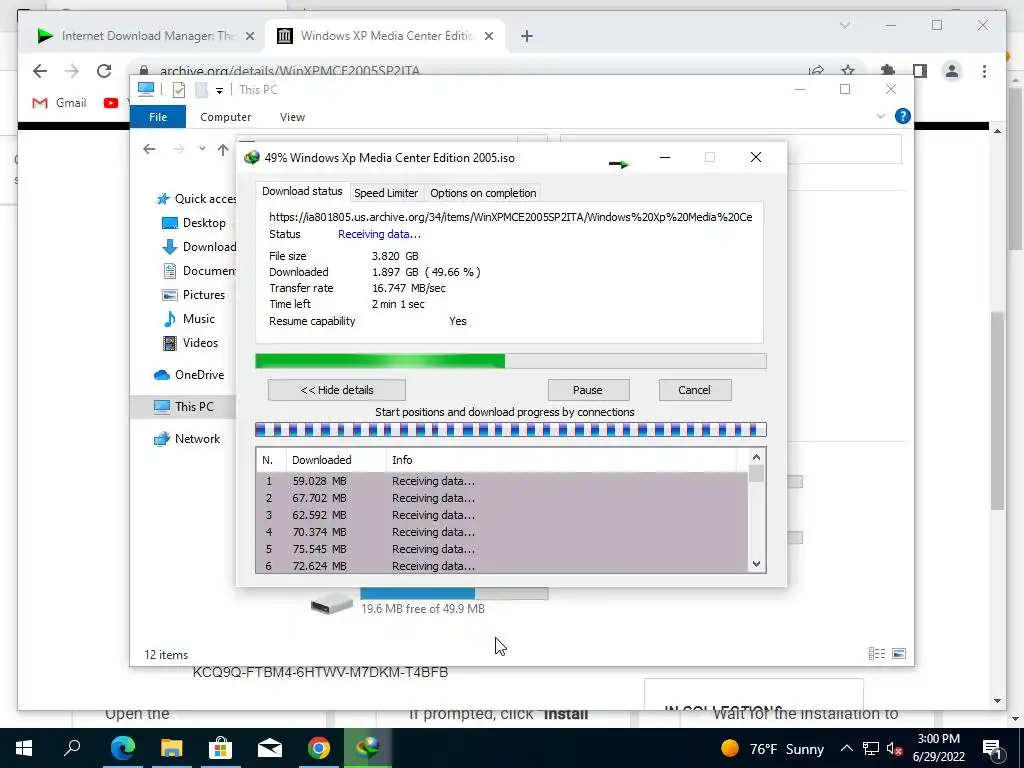Open Chrome profile avatar
The width and height of the screenshot is (1024, 768).
pyautogui.click(x=952, y=71)
